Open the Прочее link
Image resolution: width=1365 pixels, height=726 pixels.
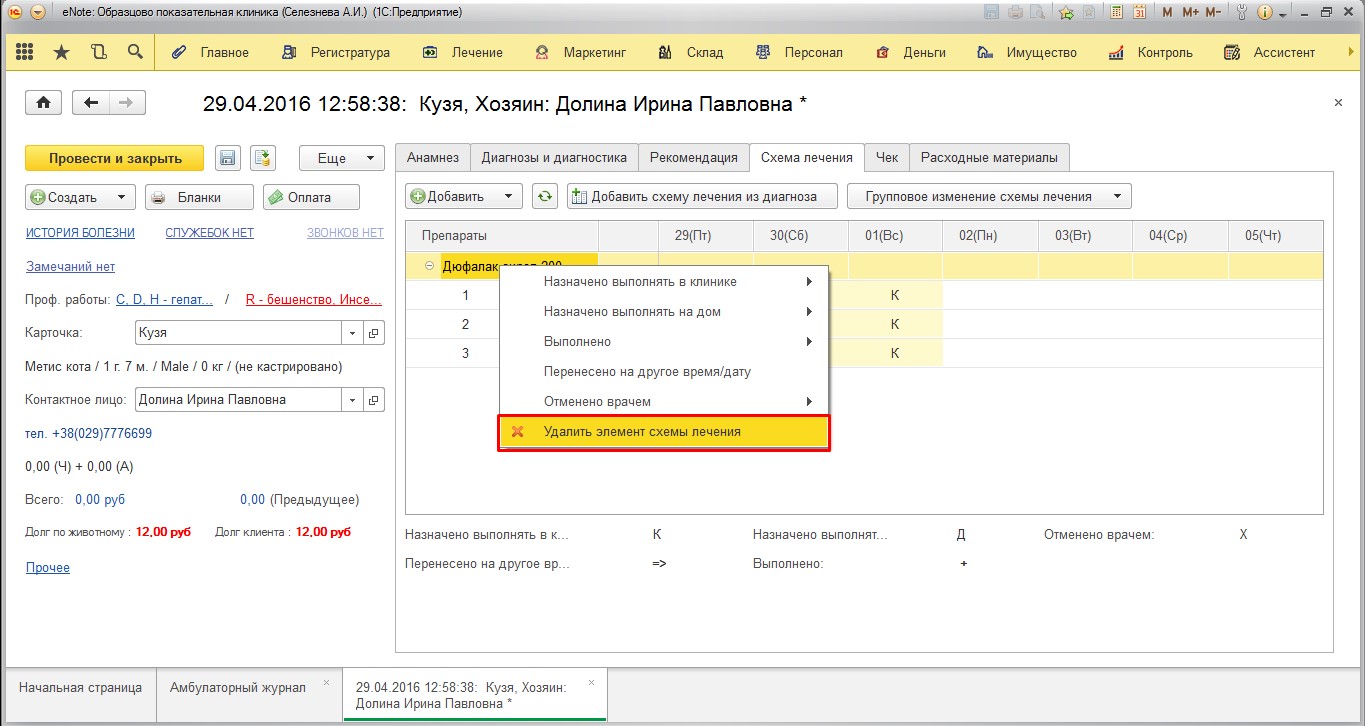click(48, 568)
